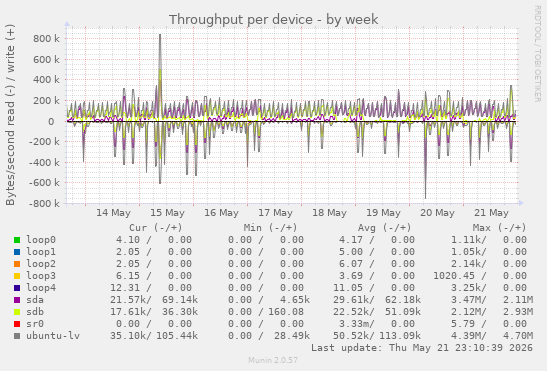Select the loop2 legend label
Image resolution: width=547 pixels, height=371 pixels.
(x=41, y=264)
